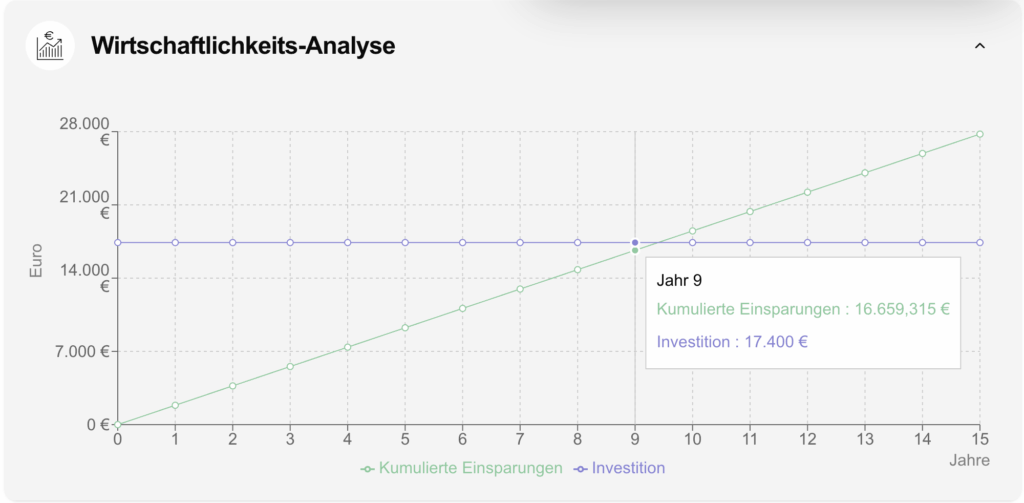The image size is (1024, 503).
Task: Click the Jahr 9 tooltip title
Action: (x=680, y=281)
